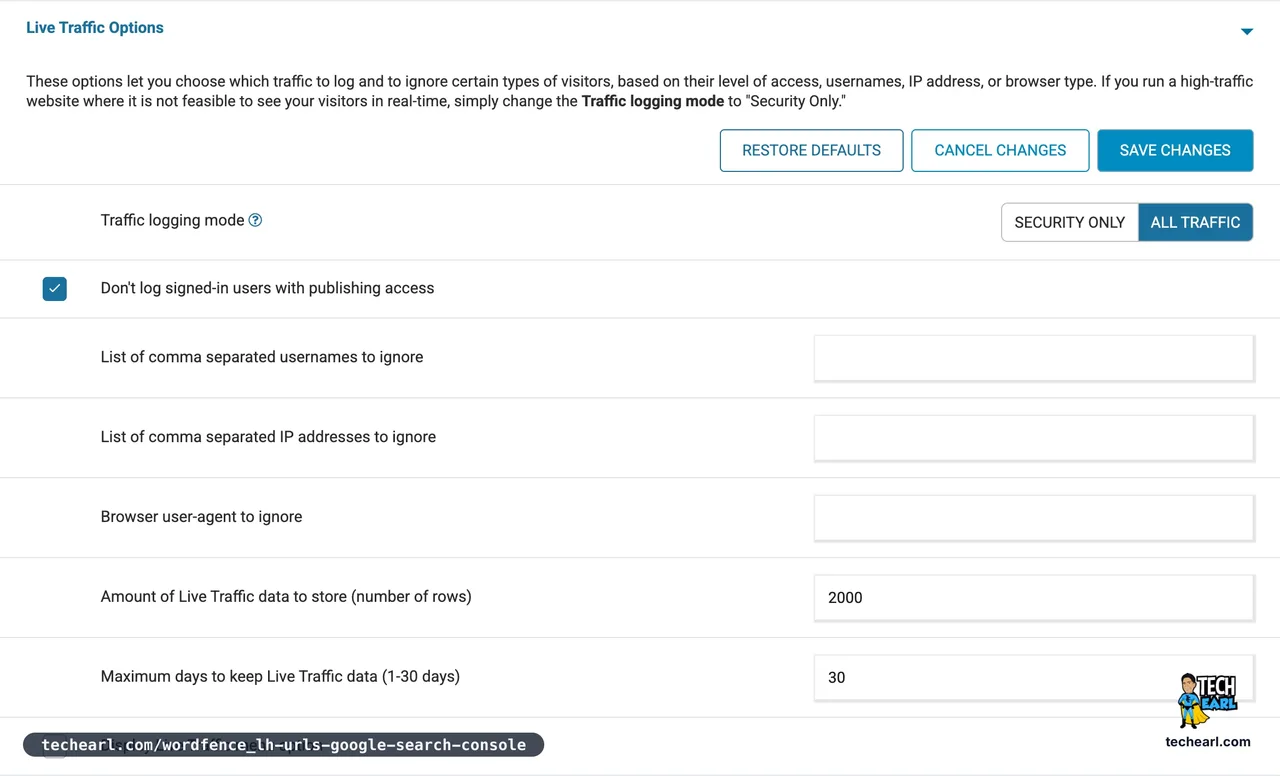Focus the Browser user-agent to ignore field

pos(1034,518)
